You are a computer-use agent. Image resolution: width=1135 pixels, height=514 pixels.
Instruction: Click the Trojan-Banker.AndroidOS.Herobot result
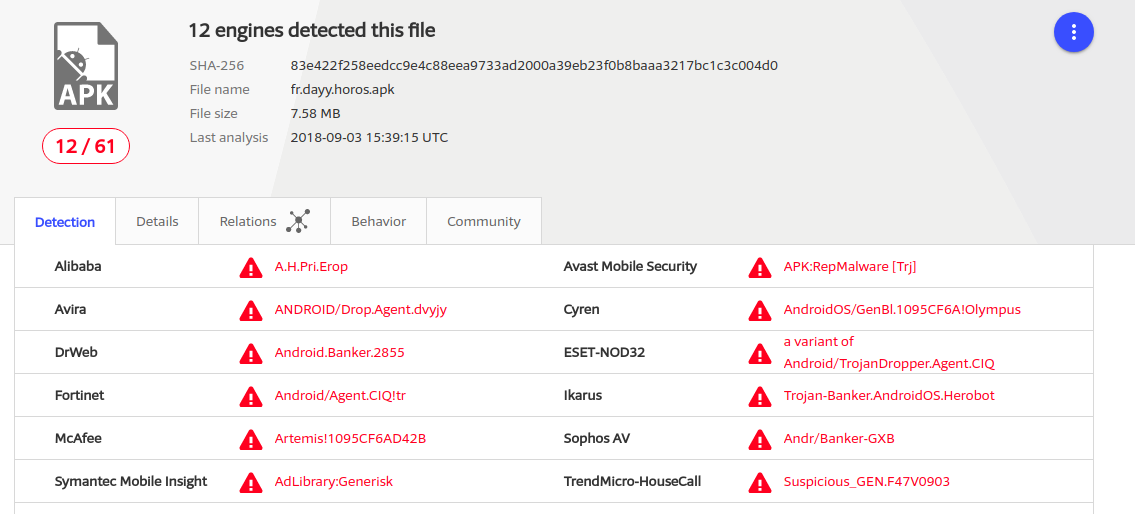[x=888, y=396]
